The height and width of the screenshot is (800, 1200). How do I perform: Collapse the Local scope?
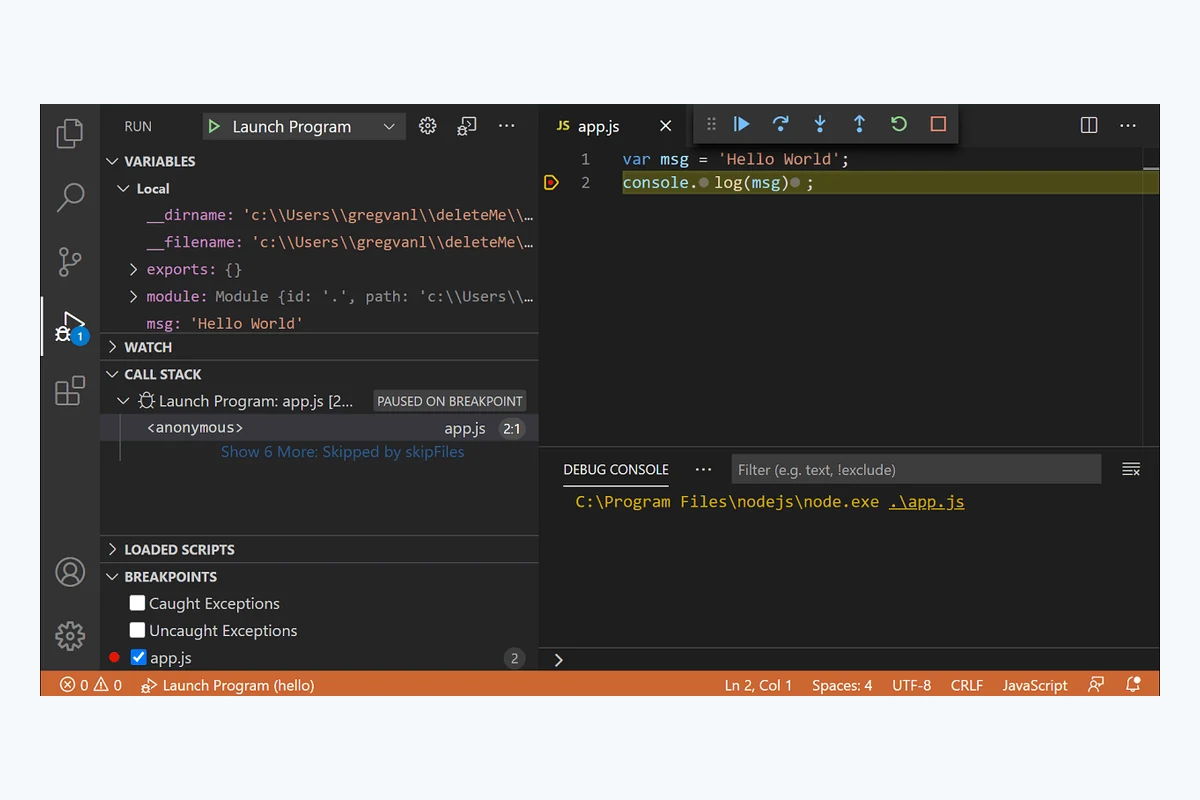[x=124, y=188]
